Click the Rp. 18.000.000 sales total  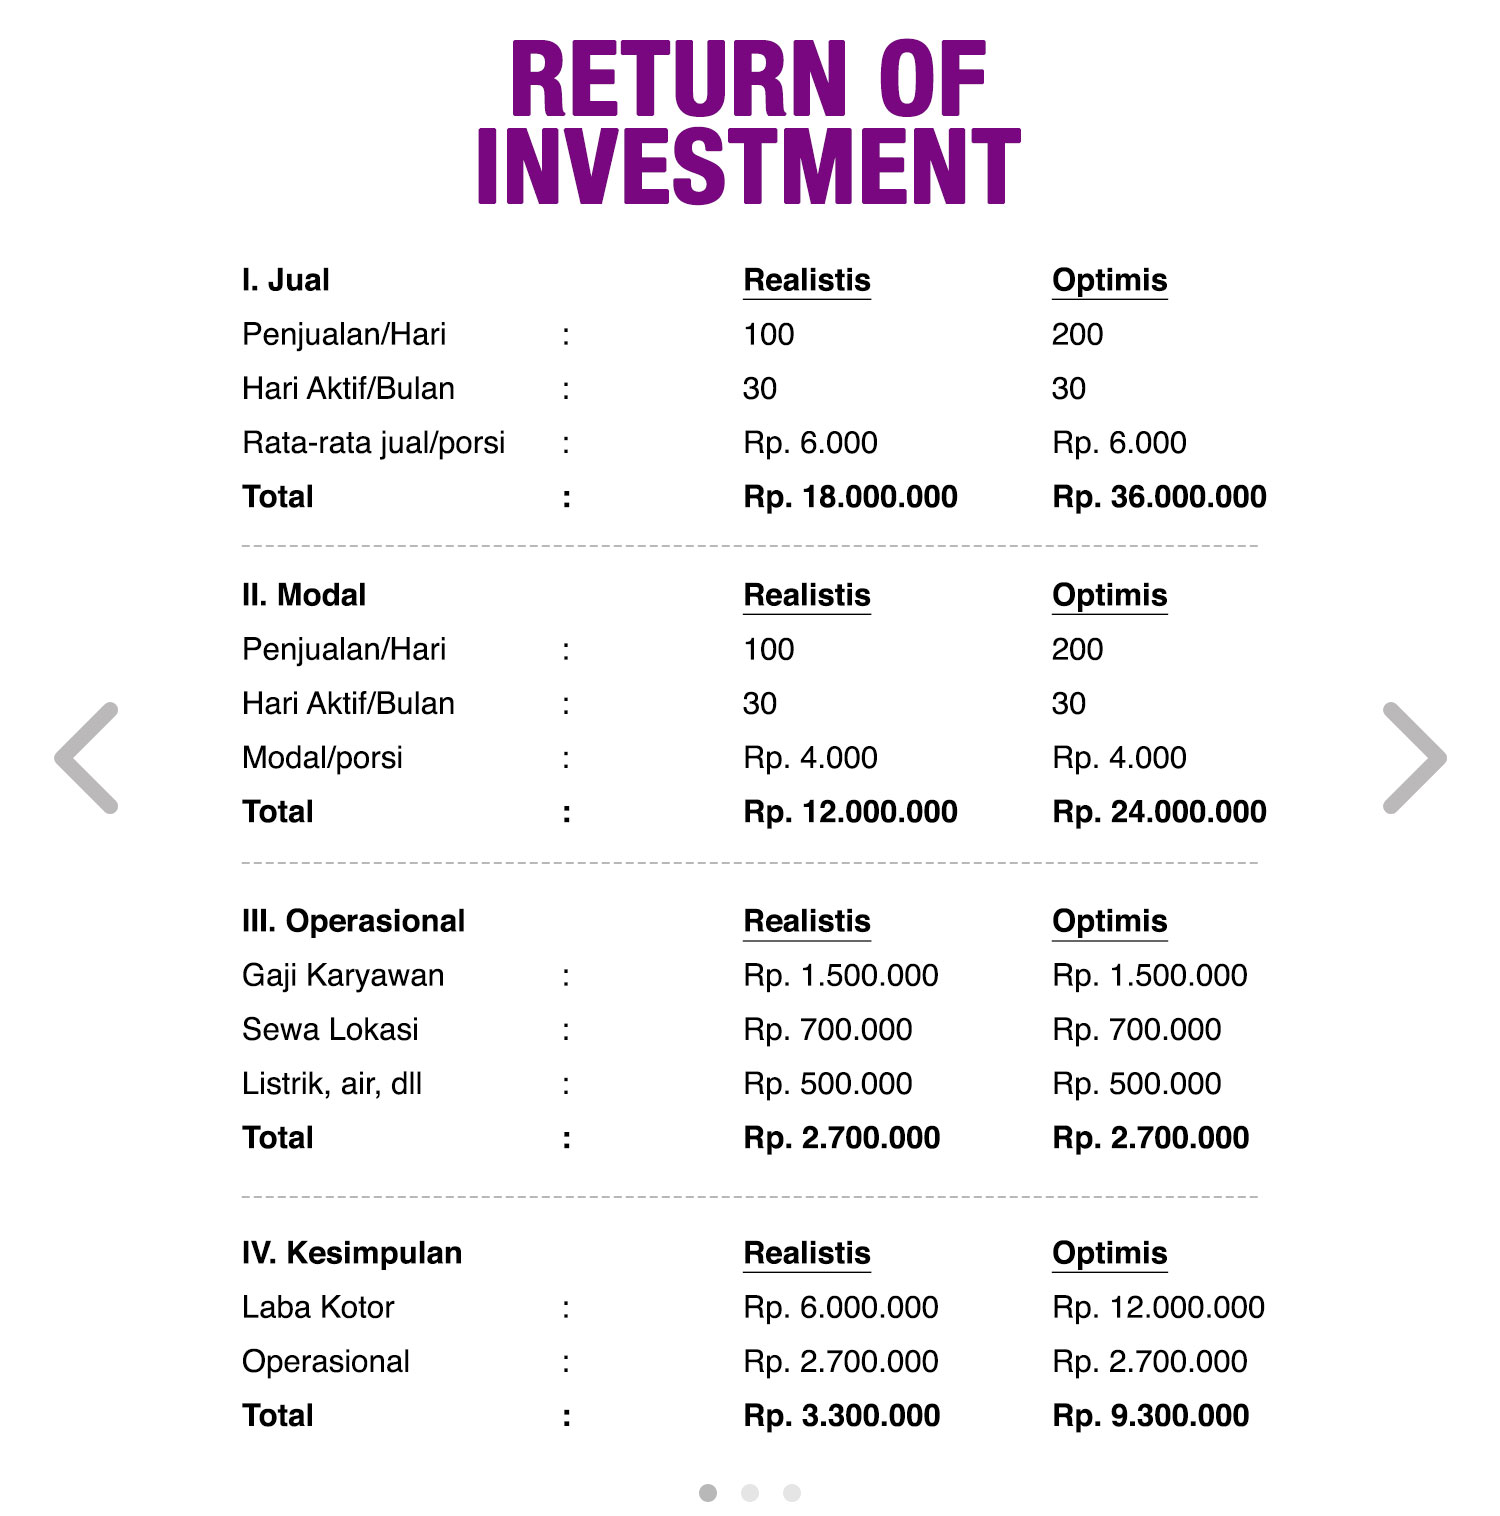click(x=850, y=497)
